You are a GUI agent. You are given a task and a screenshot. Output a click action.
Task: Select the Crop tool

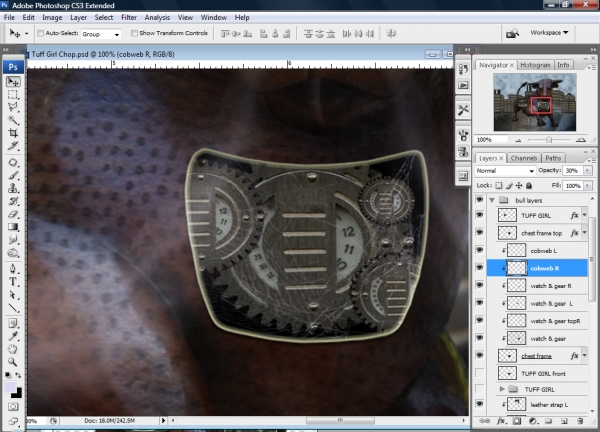coord(13,133)
